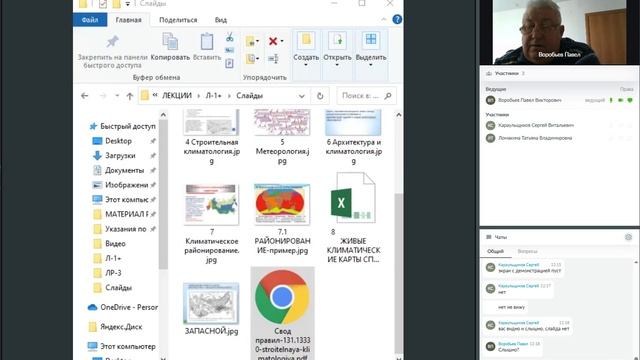Select Видео folder in navigation pane
This screenshot has width=640, height=360.
115,244
